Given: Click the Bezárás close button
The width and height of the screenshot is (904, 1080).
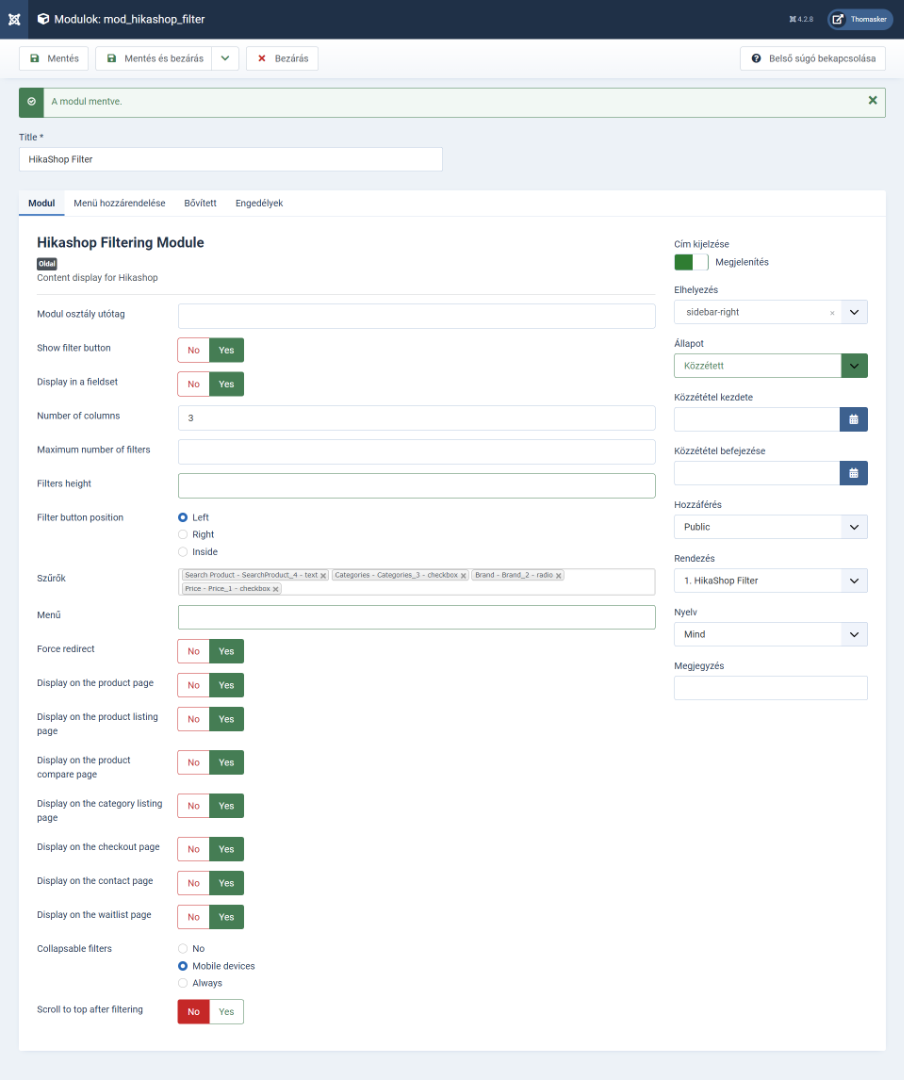Looking at the screenshot, I should 282,59.
